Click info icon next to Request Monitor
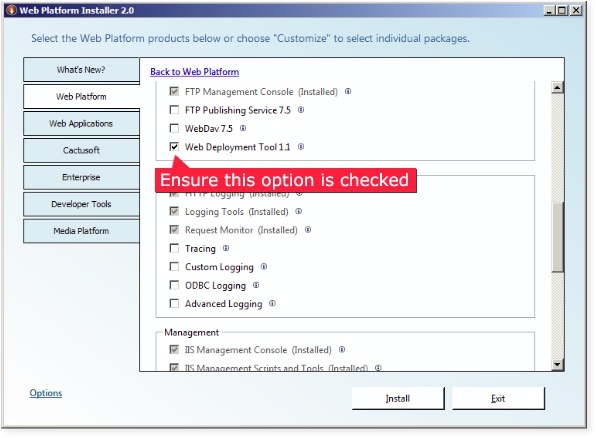596x438 pixels. 308,230
